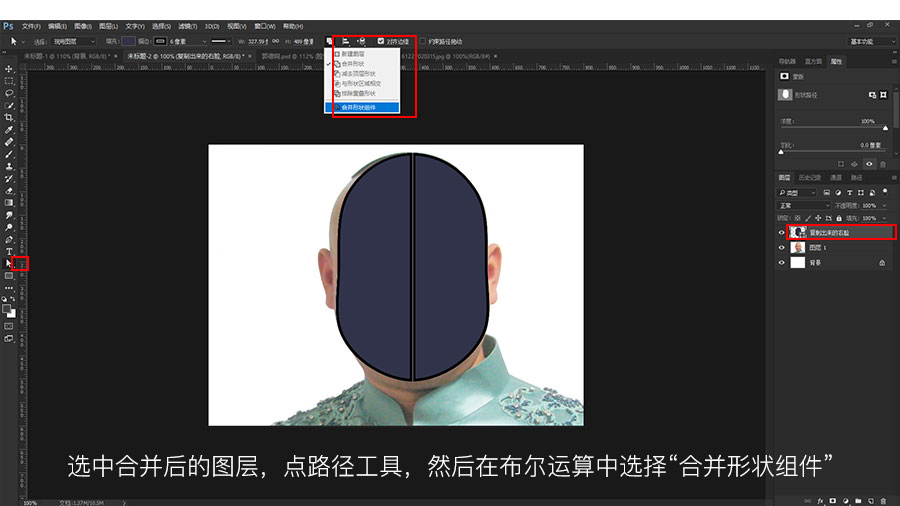Click the 图层 1 layer thumbnail
The height and width of the screenshot is (506, 900).
798,247
